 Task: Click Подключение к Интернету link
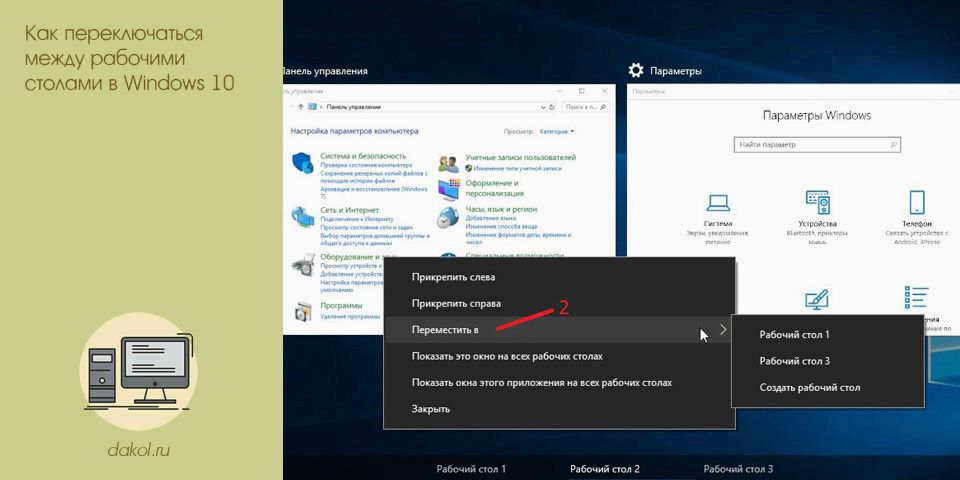[x=355, y=219]
